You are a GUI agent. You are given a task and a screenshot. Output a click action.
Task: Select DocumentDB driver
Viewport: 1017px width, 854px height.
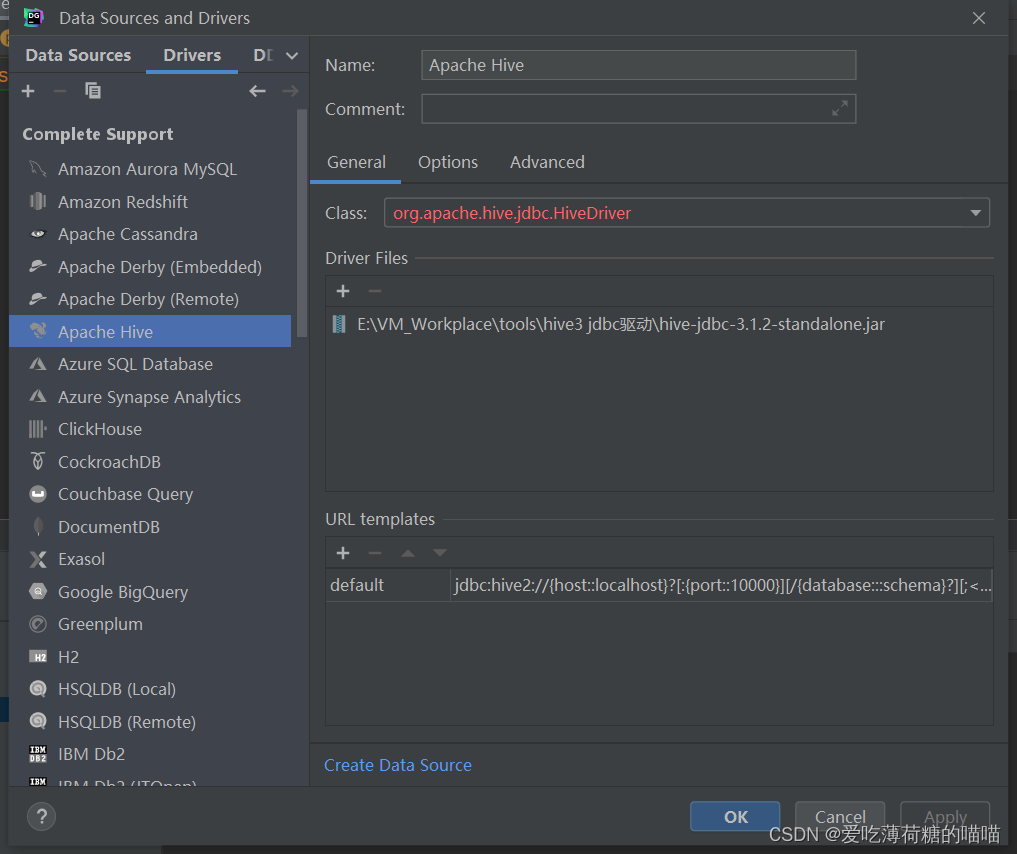pos(150,527)
